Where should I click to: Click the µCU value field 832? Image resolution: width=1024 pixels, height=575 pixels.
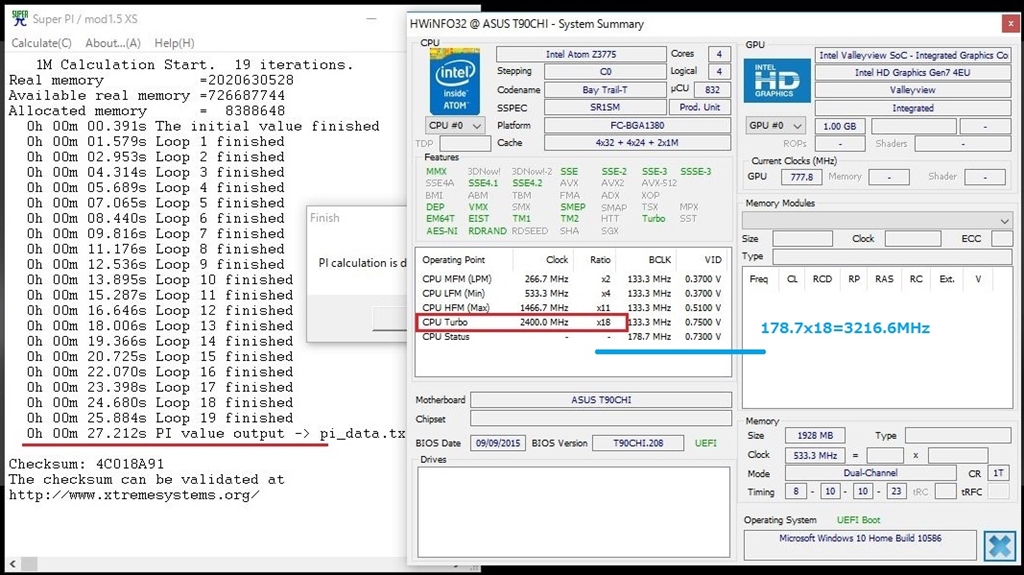(x=712, y=90)
